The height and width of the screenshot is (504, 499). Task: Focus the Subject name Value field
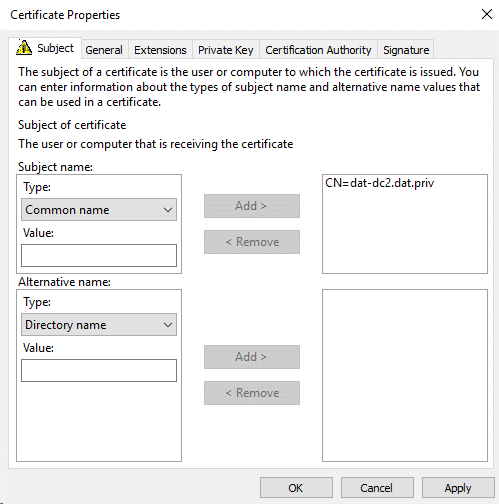[99, 255]
